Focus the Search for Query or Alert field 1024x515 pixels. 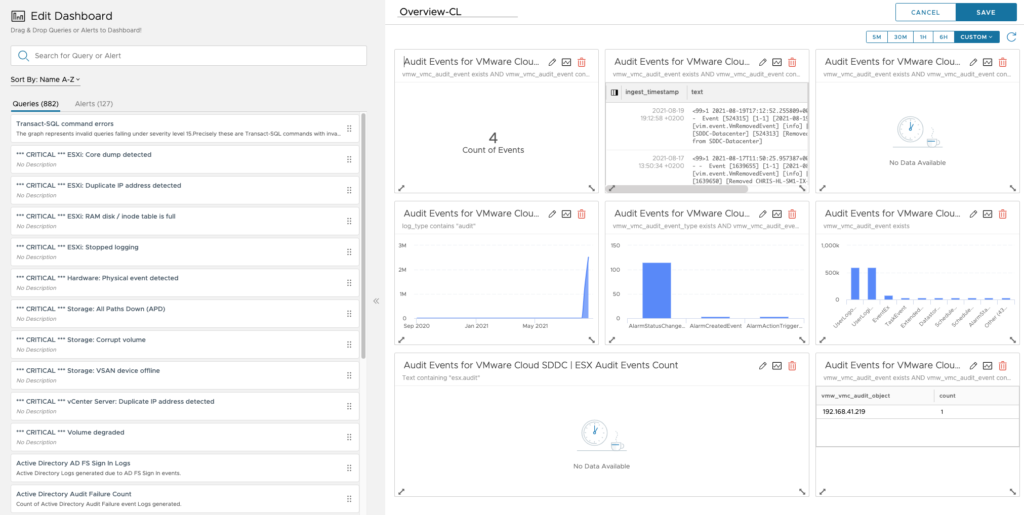[x=188, y=55]
